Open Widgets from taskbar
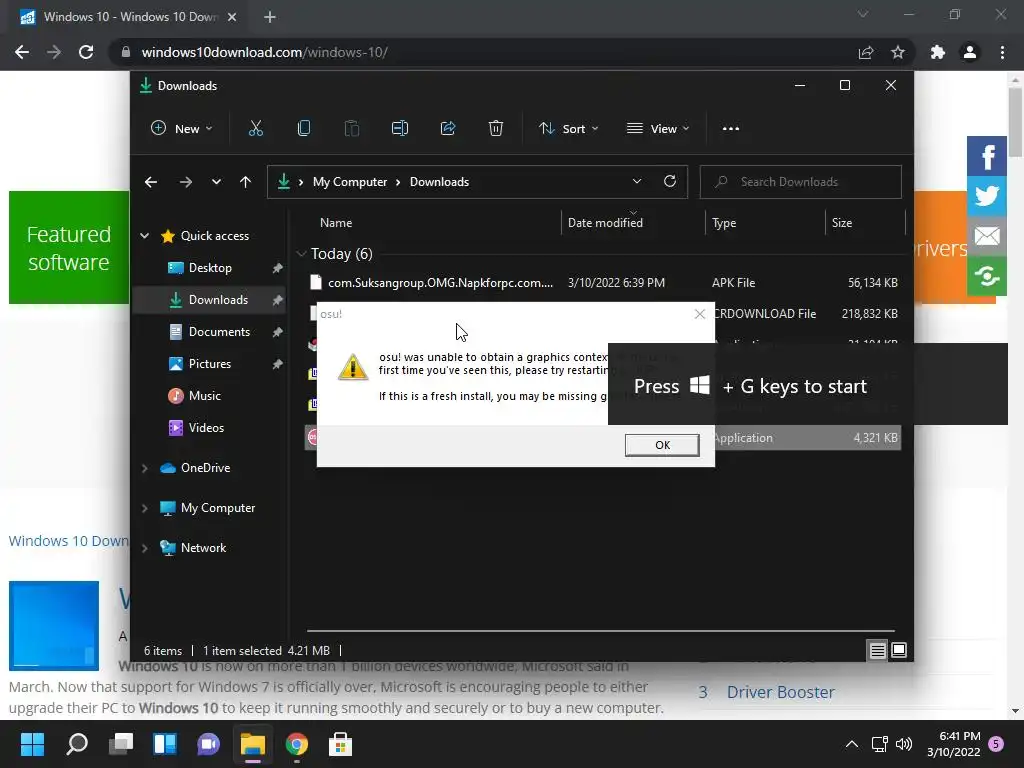This screenshot has height=768, width=1024. click(165, 744)
